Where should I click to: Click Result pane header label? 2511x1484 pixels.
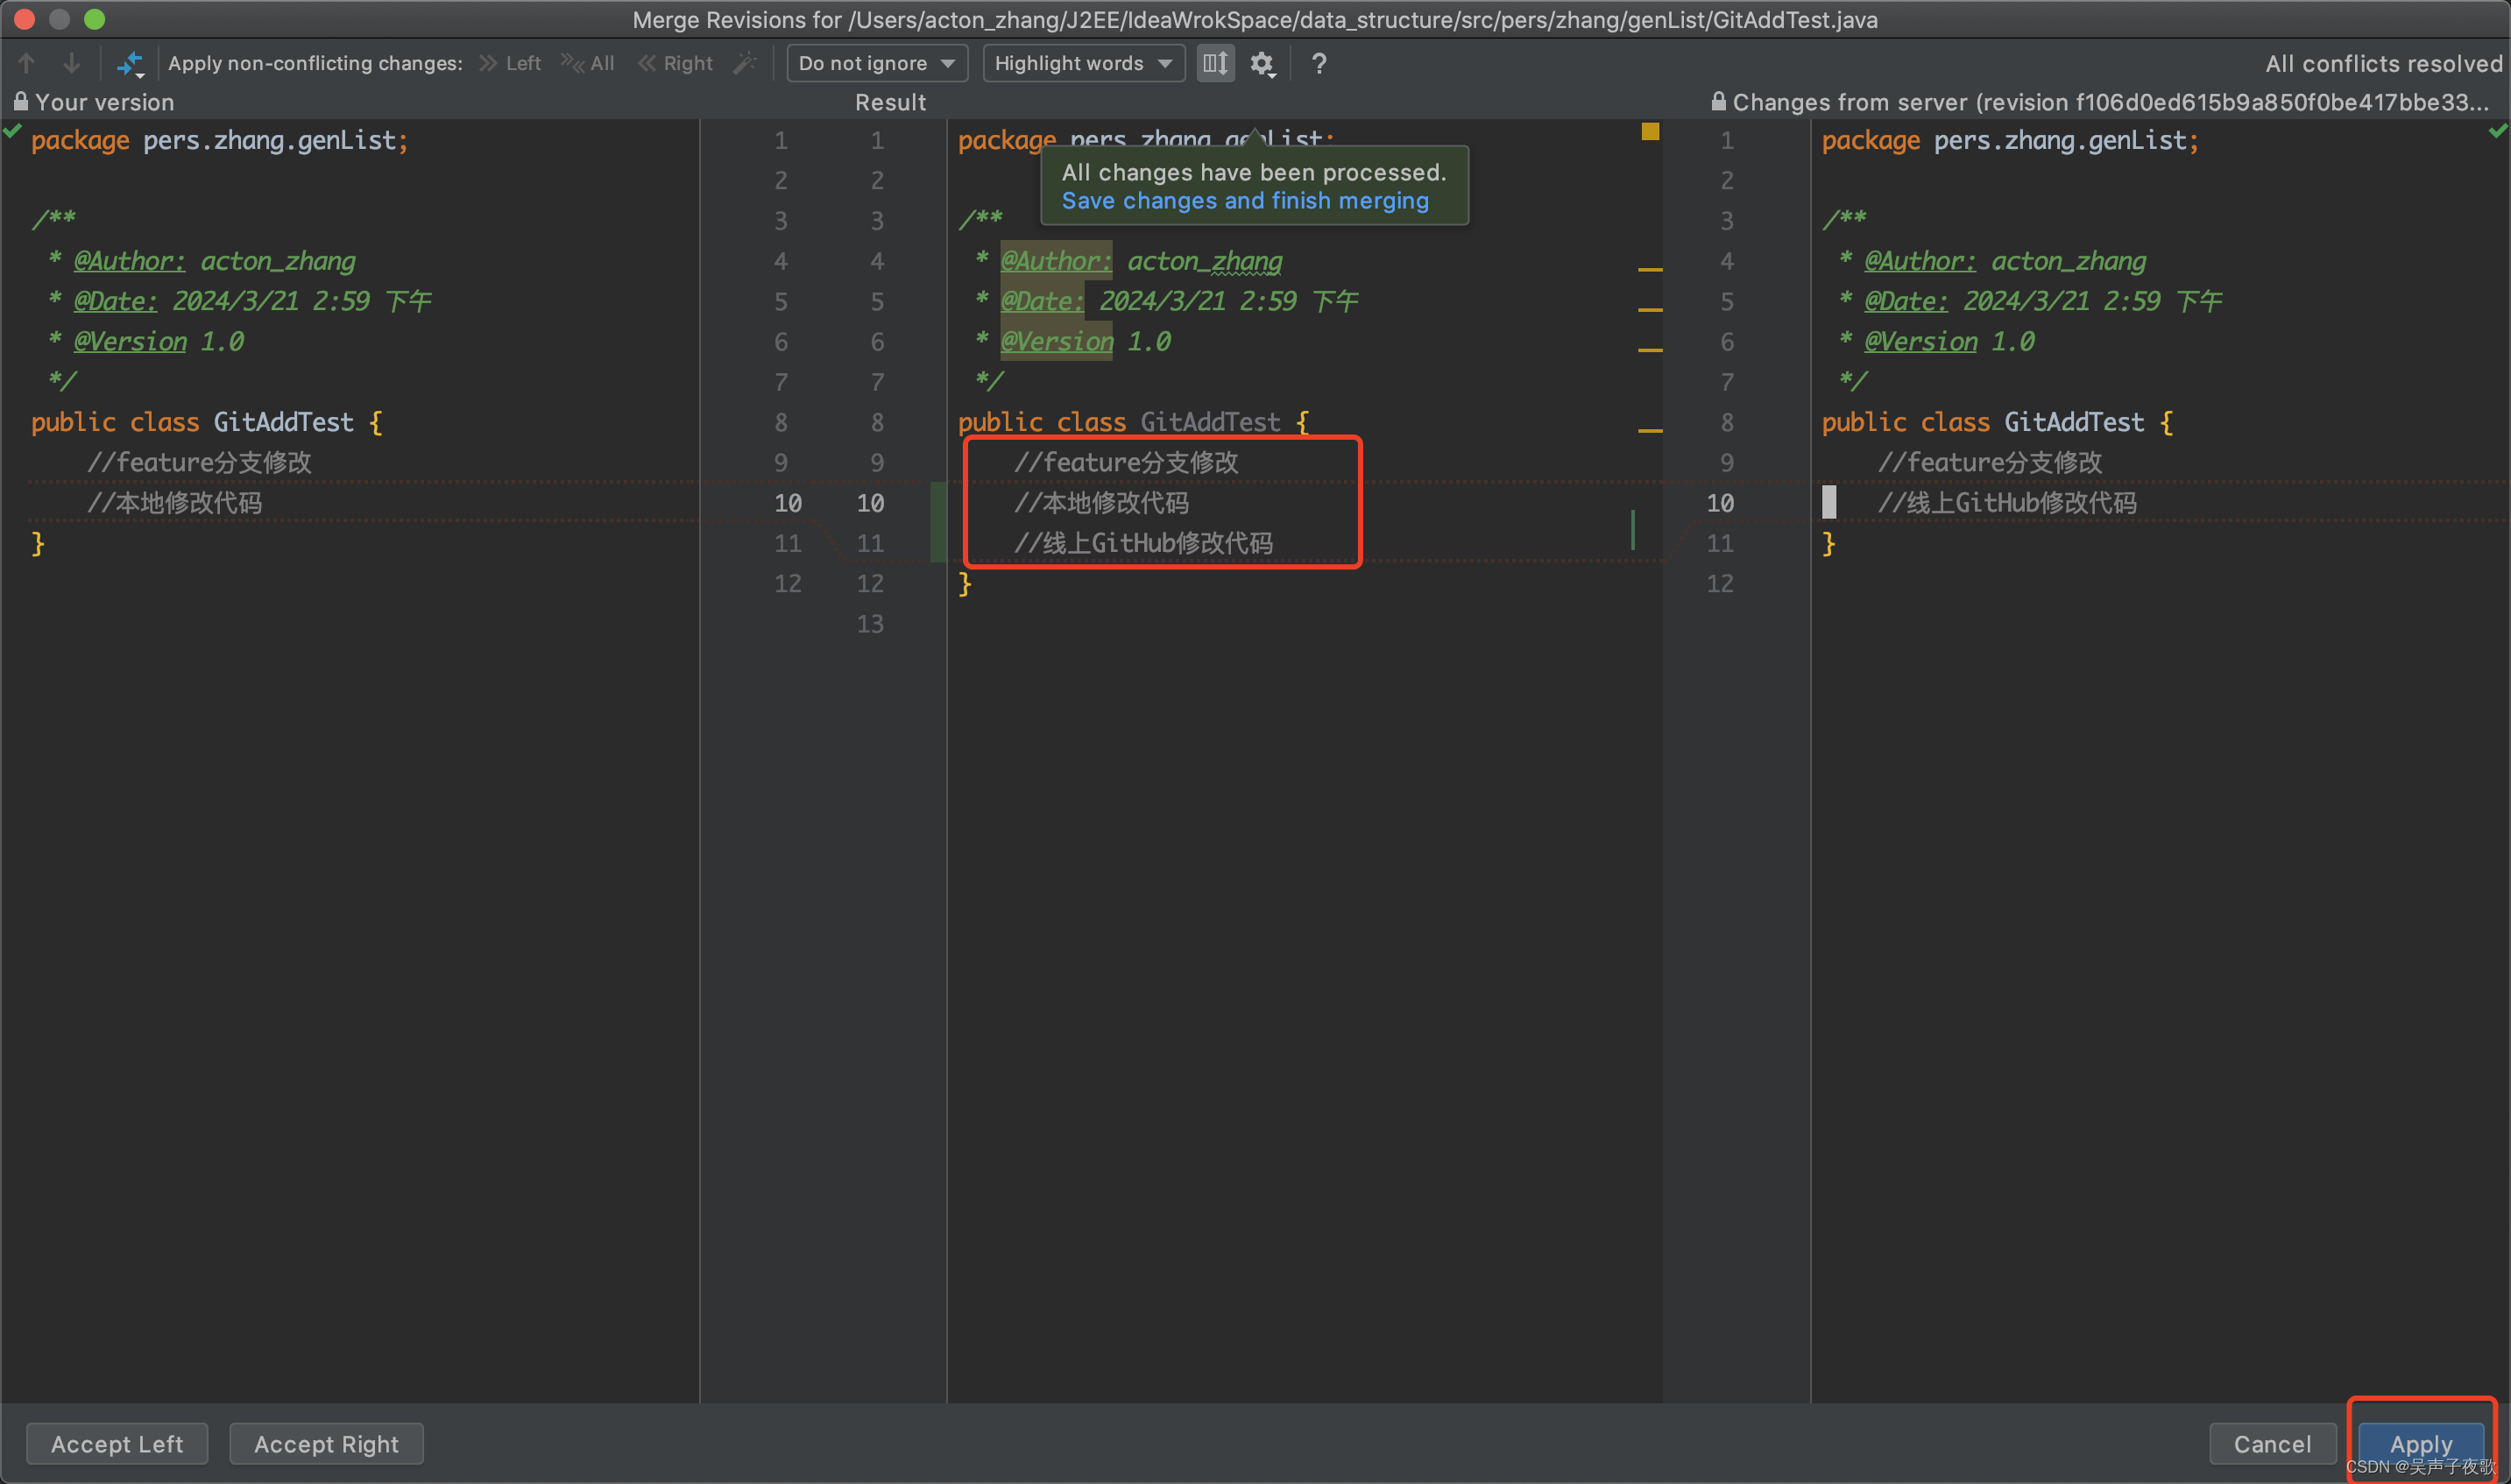coord(890,102)
